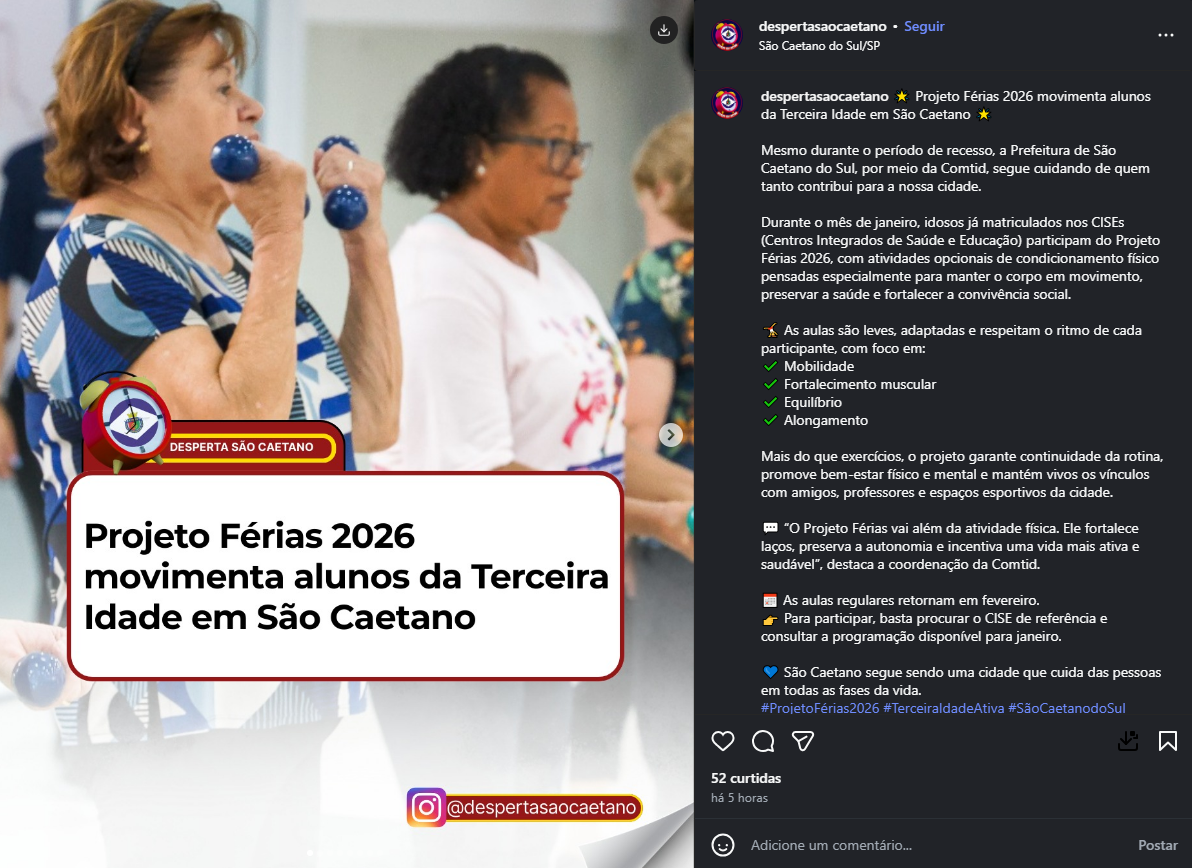This screenshot has height=868, width=1192.
Task: Open the emoji picker in the comment field
Action: 723,845
